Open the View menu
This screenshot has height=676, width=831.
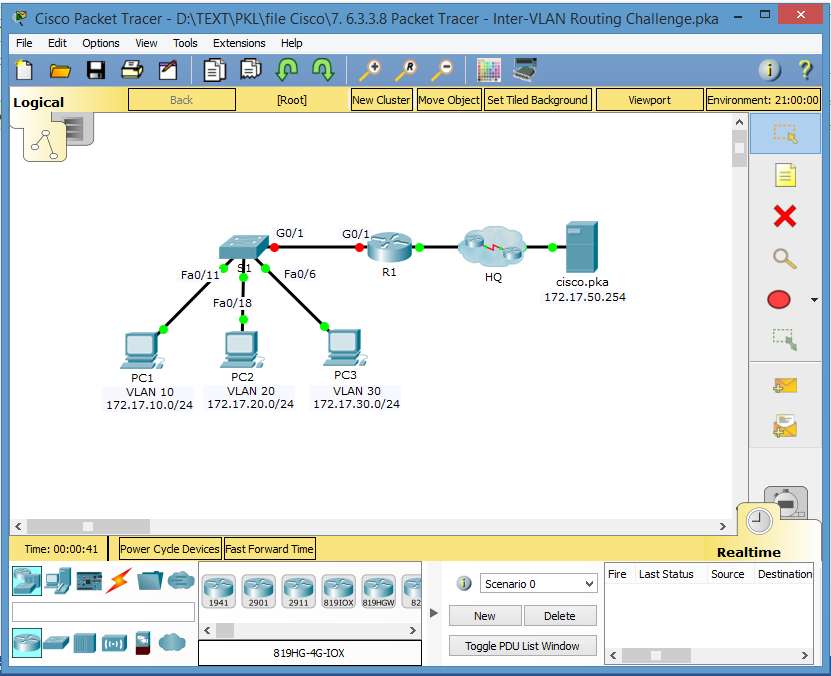pyautogui.click(x=146, y=43)
